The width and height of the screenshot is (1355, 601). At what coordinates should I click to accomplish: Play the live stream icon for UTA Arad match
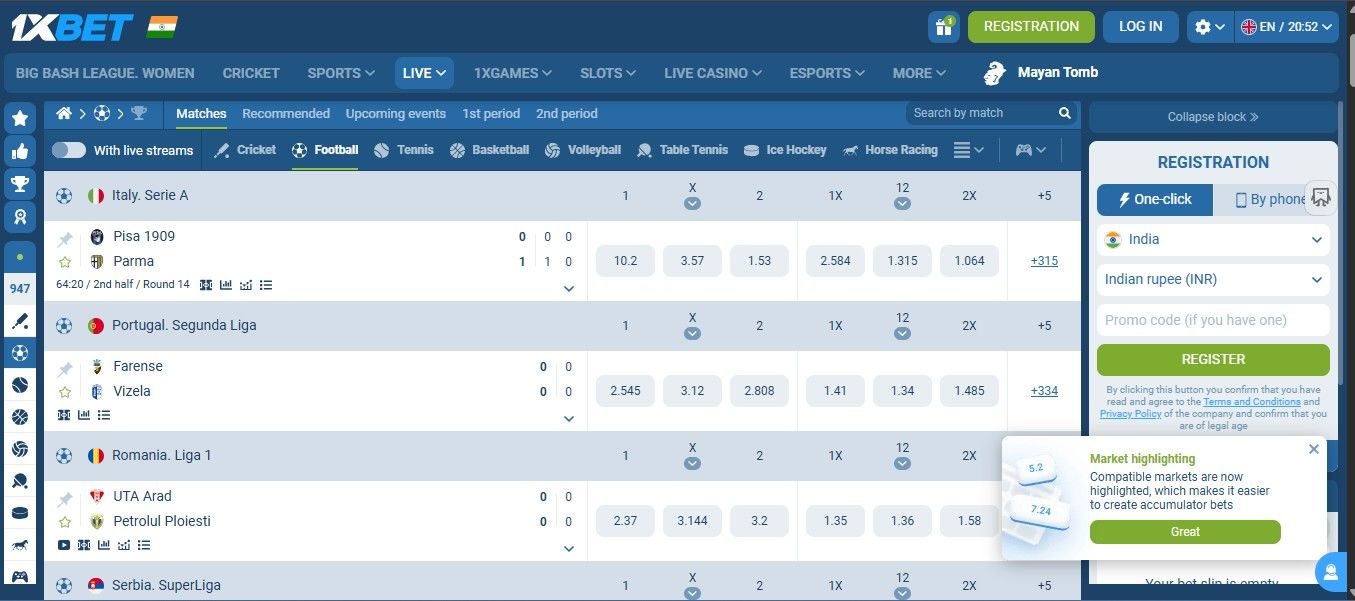(64, 545)
